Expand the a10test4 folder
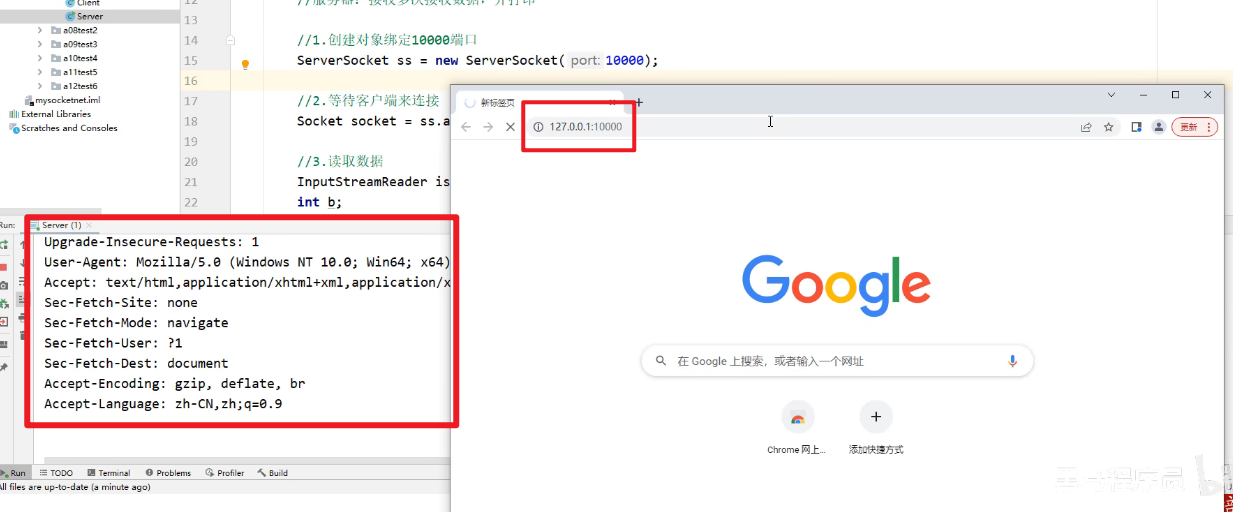Screen dimensions: 1233x512 pyautogui.click(x=40, y=58)
